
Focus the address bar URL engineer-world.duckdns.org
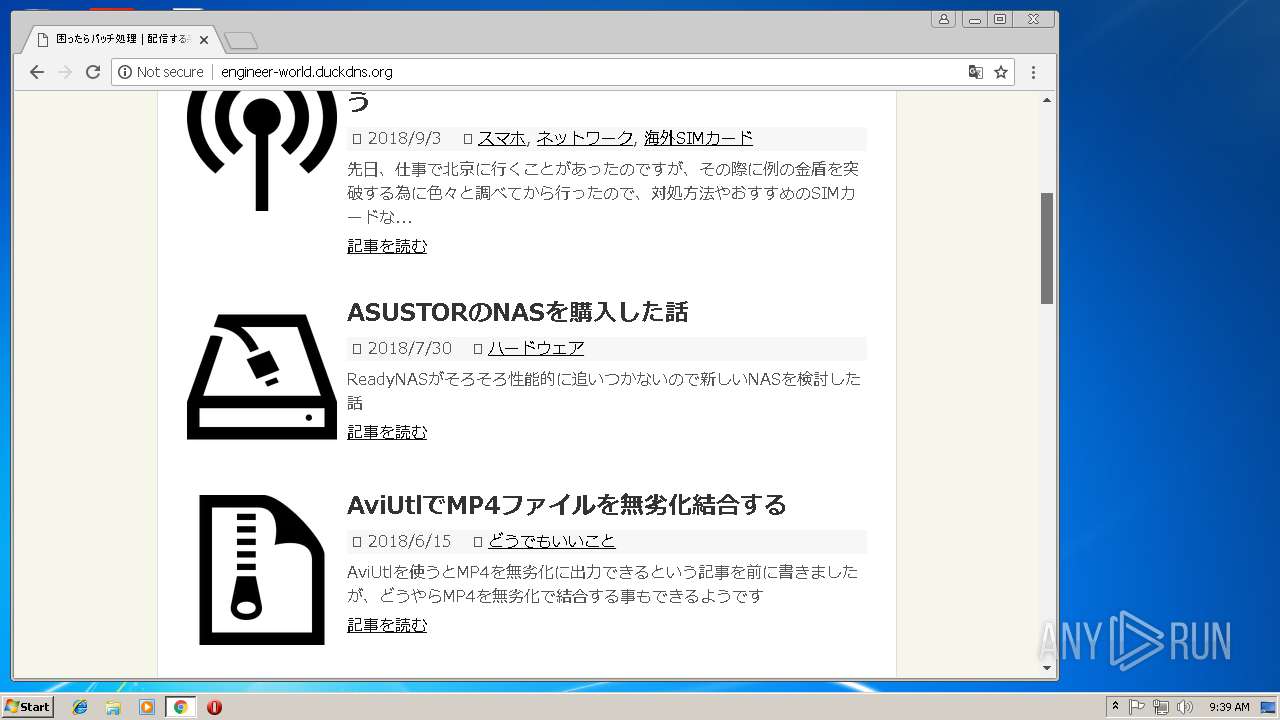pos(306,72)
